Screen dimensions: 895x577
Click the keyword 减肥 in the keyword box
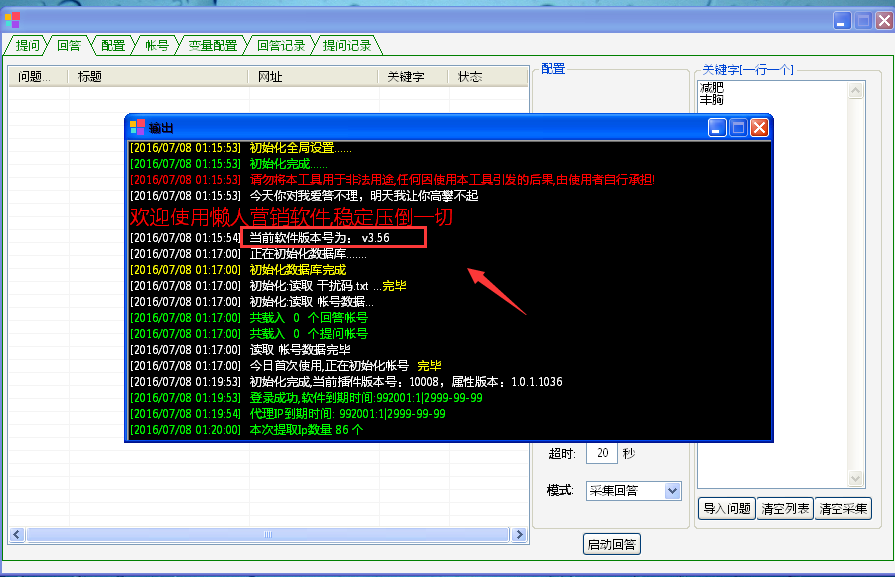(x=712, y=87)
